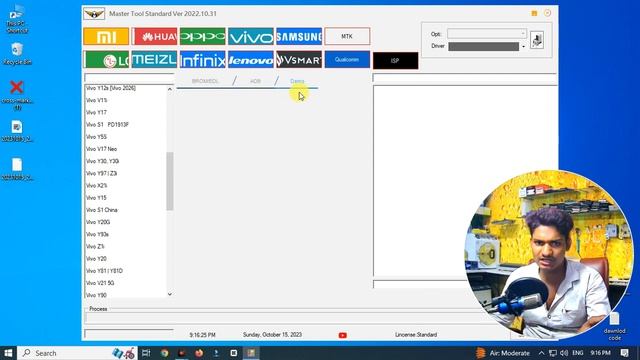Viewport: 640px width, 360px height.
Task: Select Vivo Y90 in model list
Action: pos(96,295)
